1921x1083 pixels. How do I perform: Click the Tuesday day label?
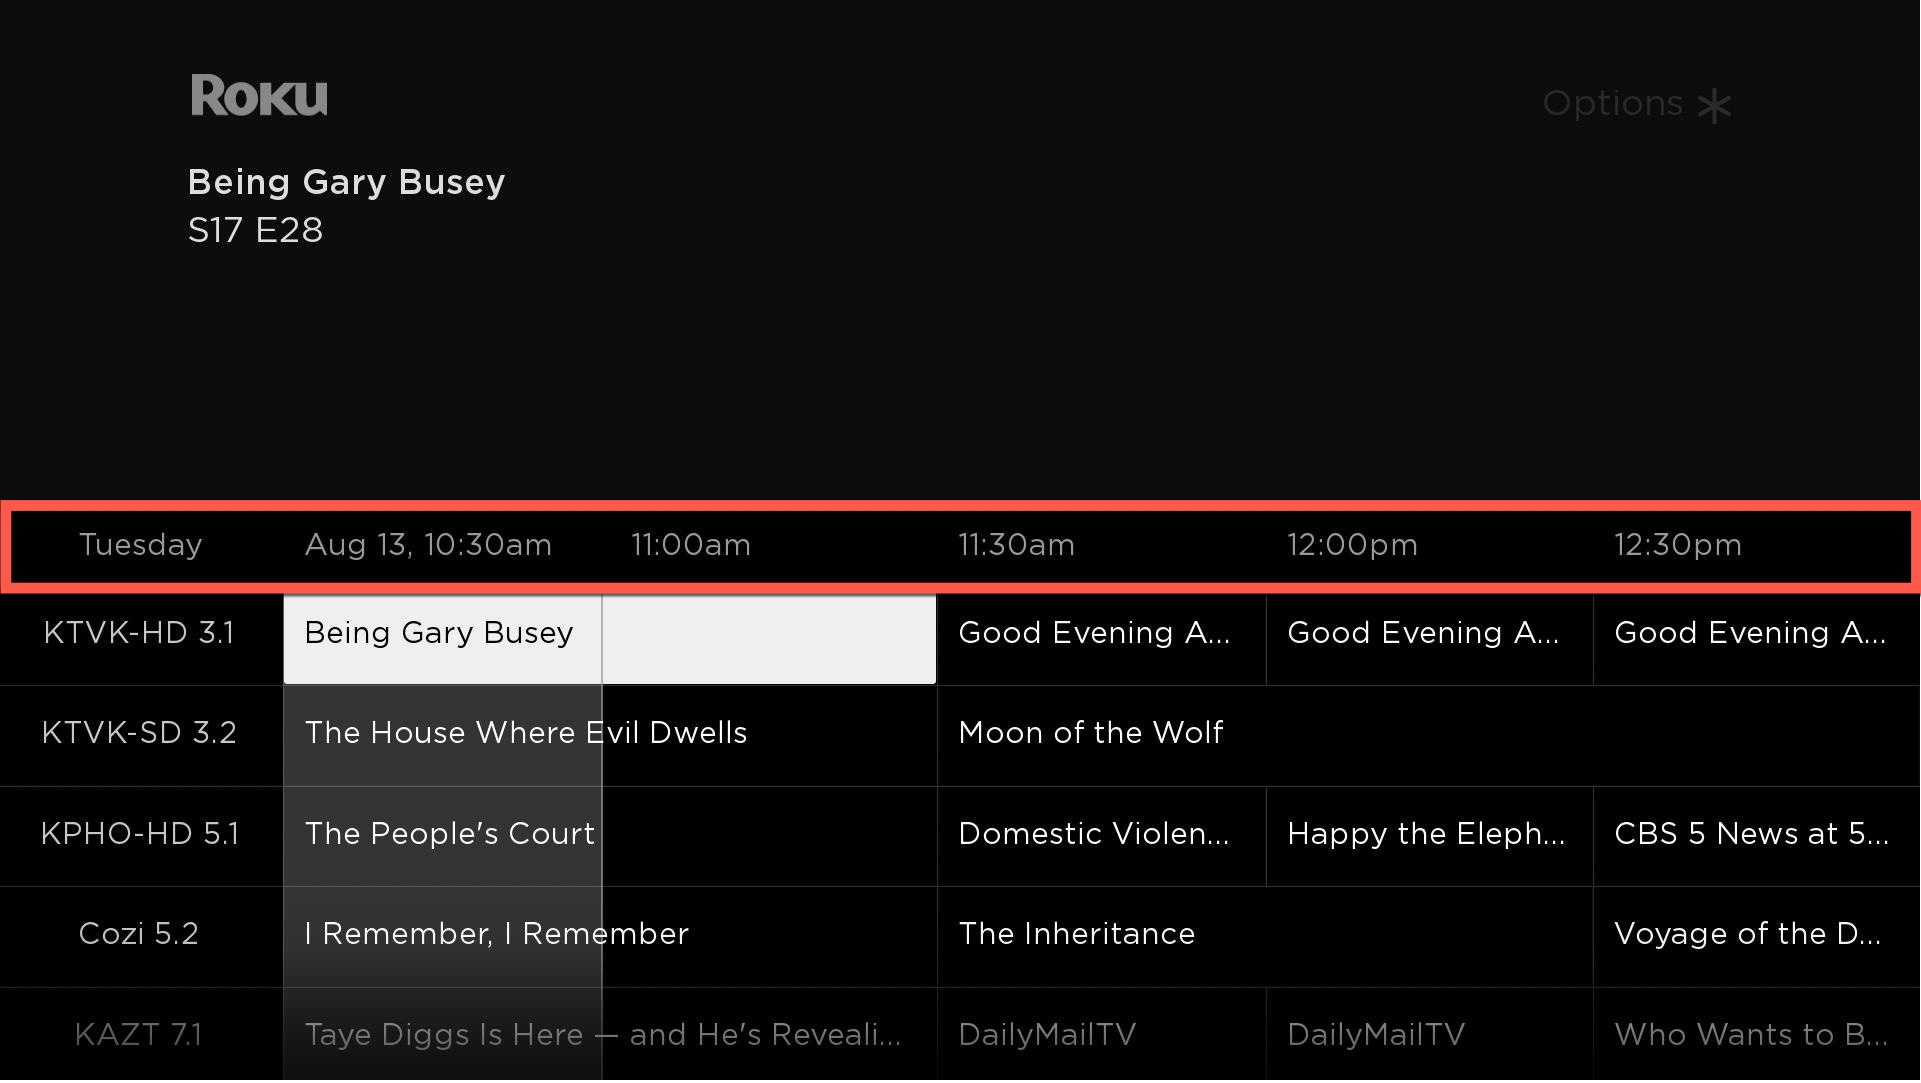tap(140, 545)
